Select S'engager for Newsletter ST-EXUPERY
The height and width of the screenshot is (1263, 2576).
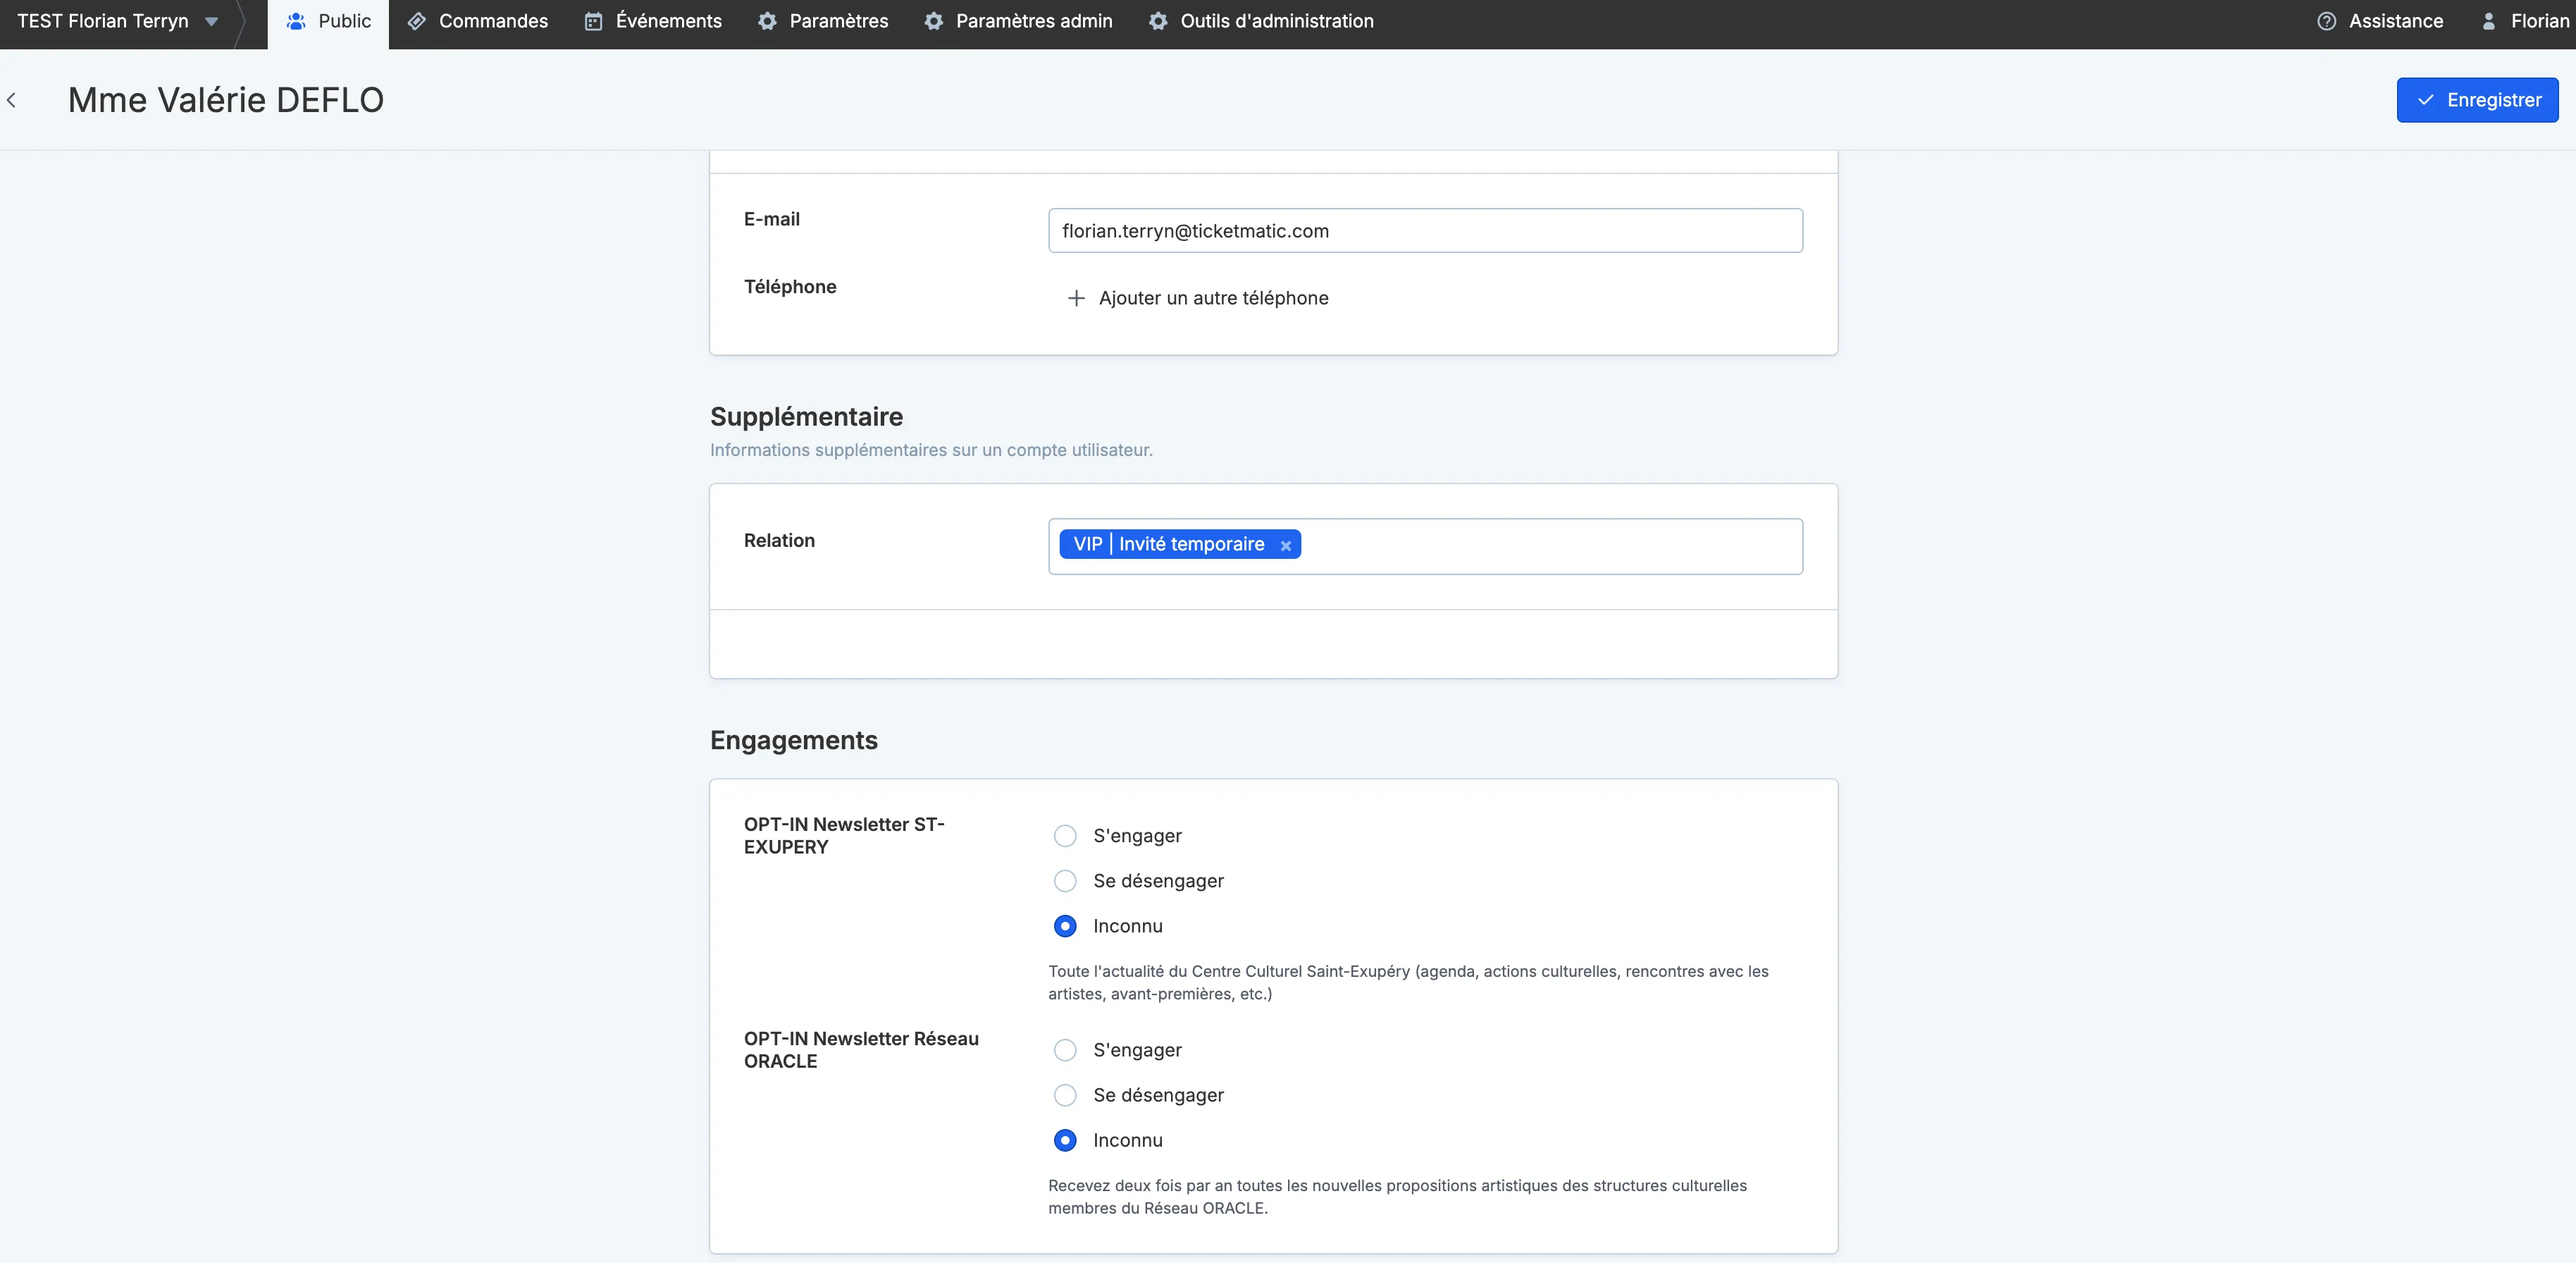click(x=1065, y=836)
